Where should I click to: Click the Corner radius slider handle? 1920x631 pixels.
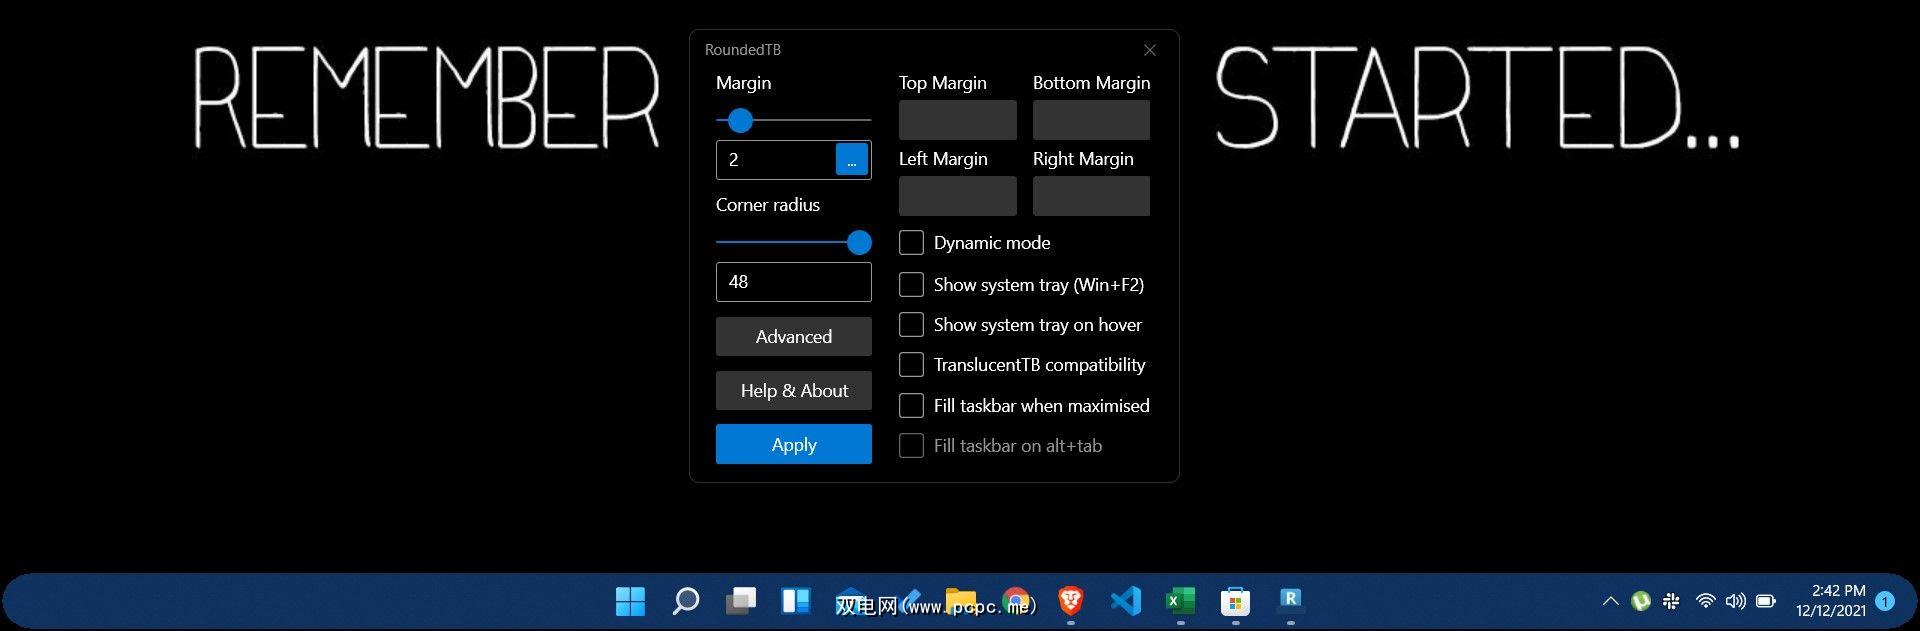(x=859, y=243)
